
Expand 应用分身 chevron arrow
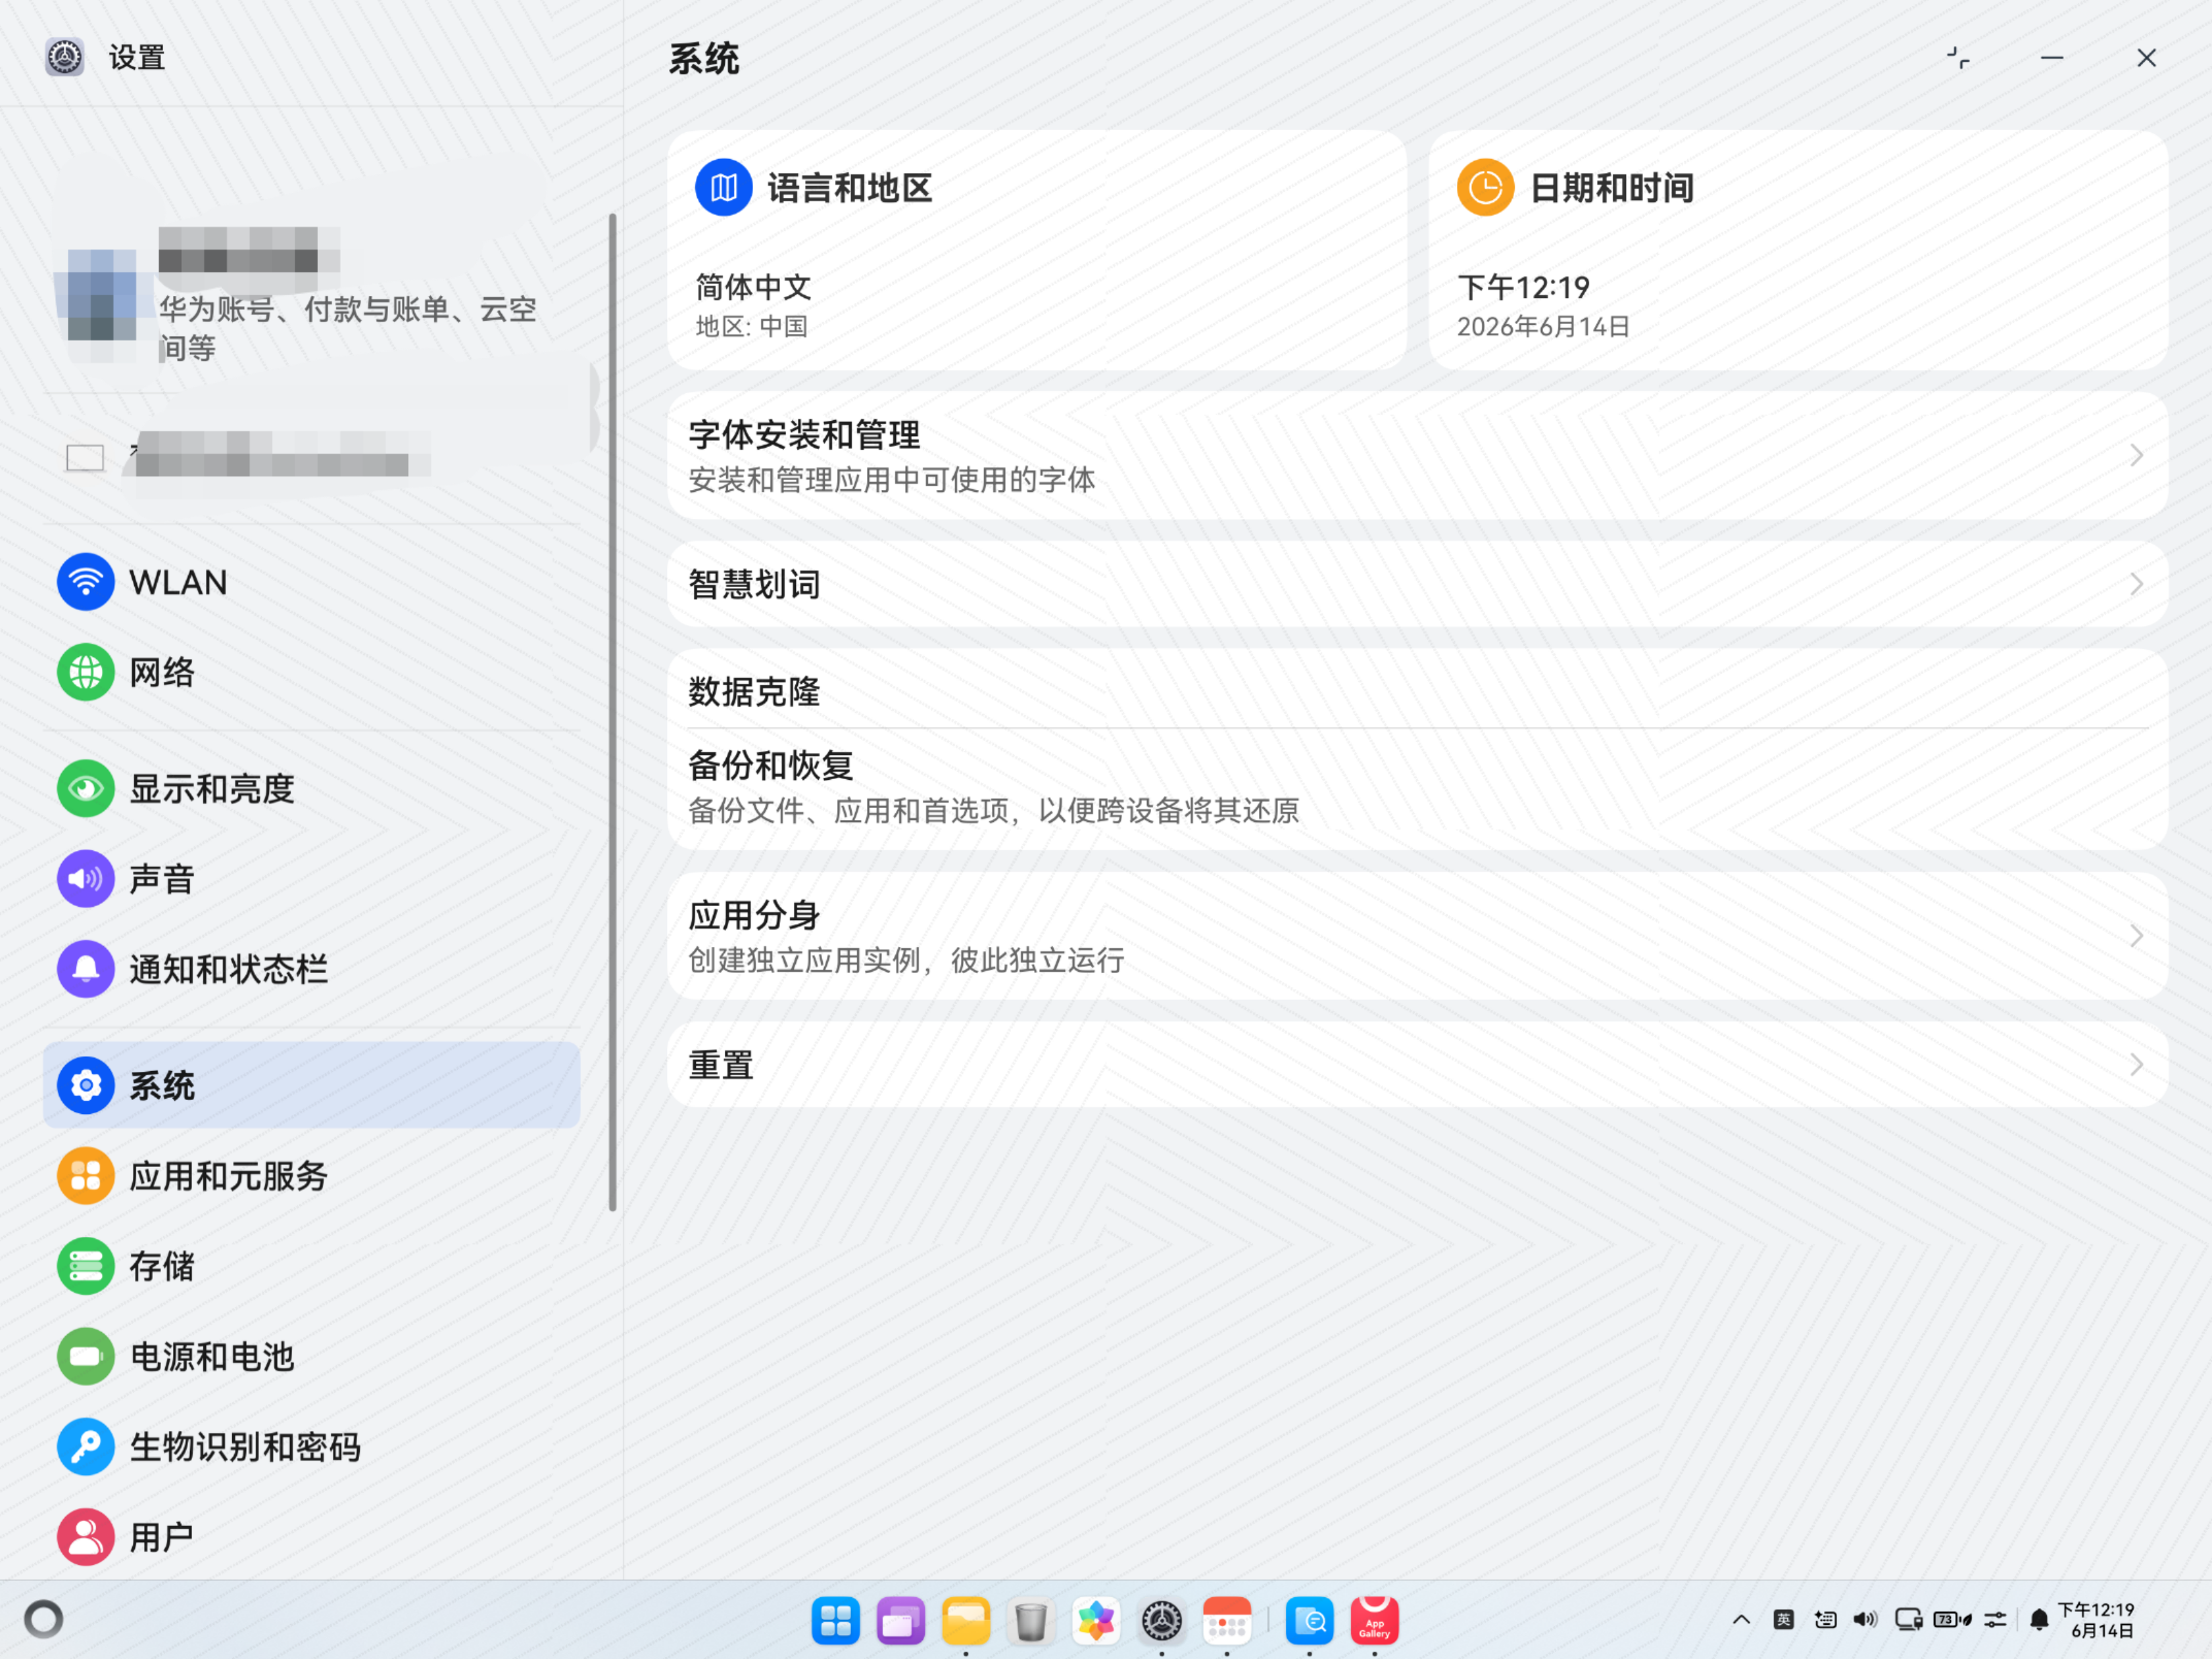(2136, 936)
